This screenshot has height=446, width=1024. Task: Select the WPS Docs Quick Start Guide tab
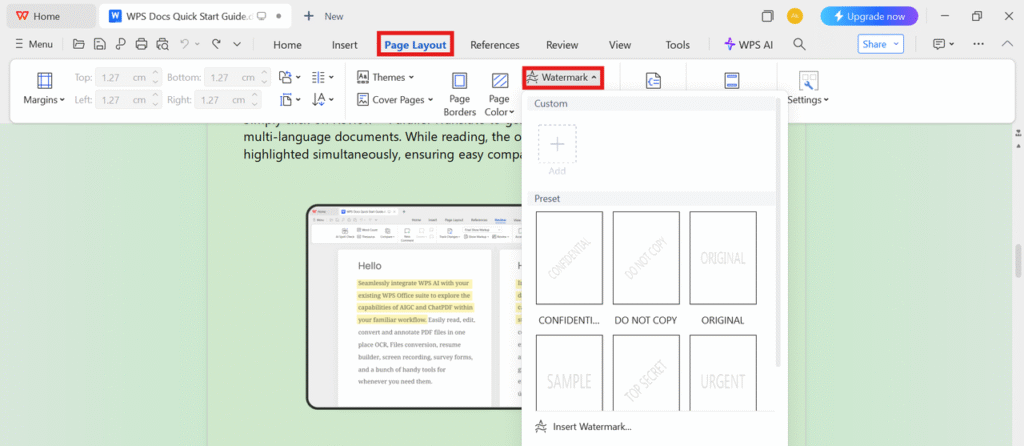click(x=195, y=16)
